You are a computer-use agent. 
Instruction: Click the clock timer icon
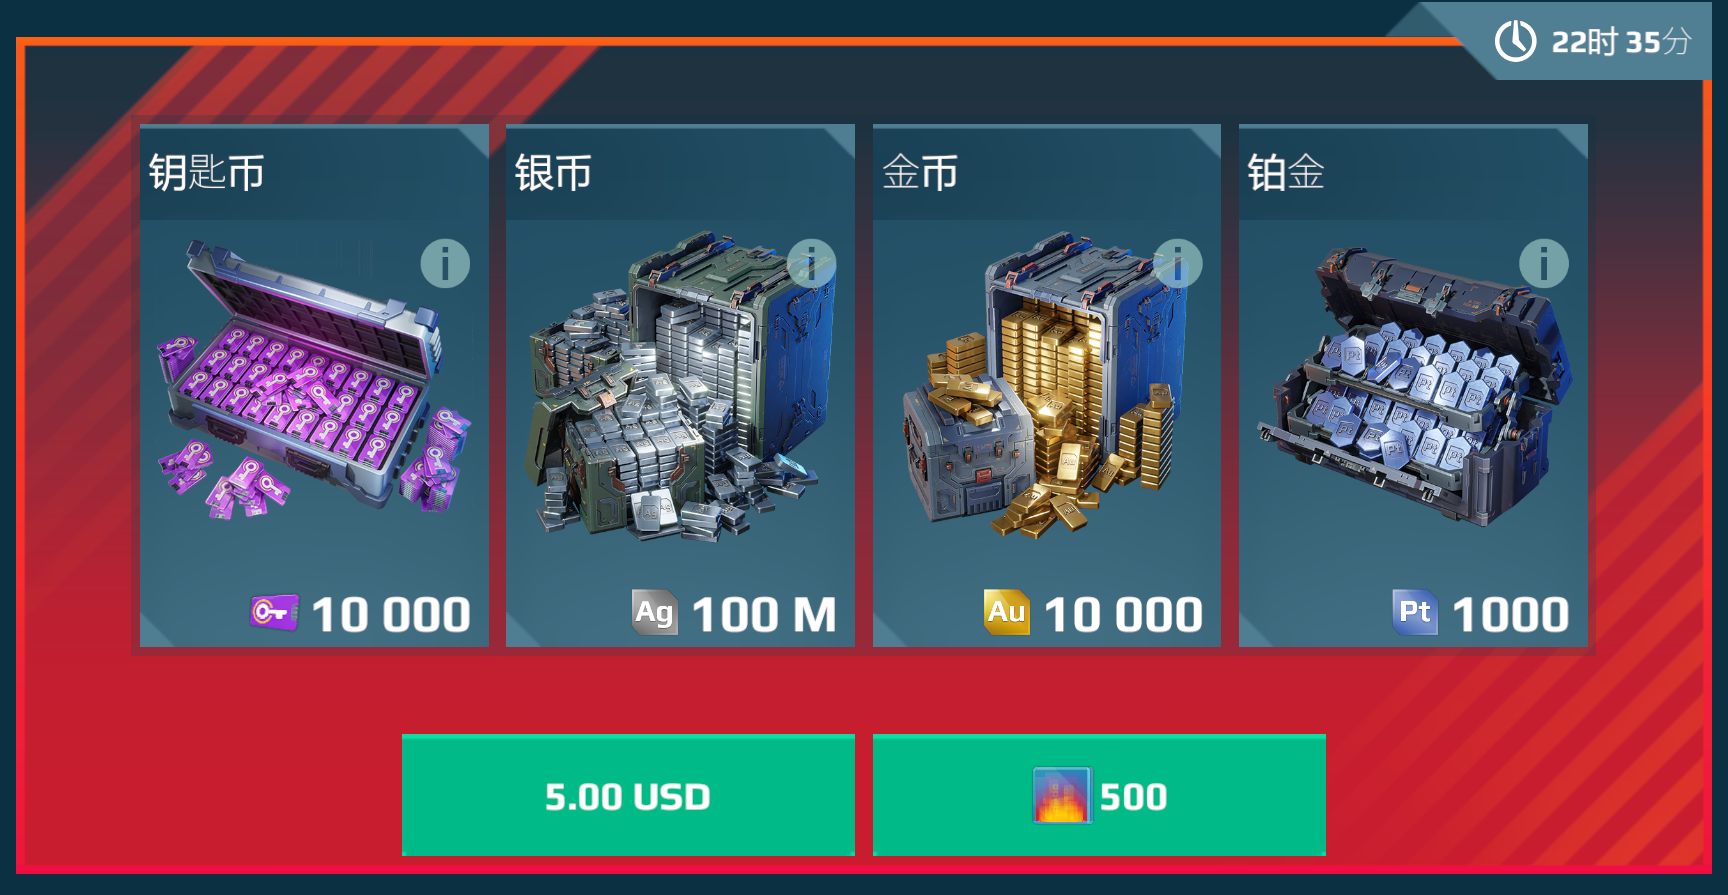click(x=1515, y=41)
